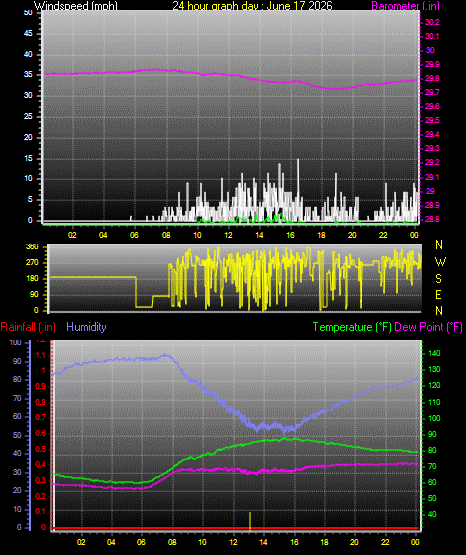The image size is (466, 555).
Task: Click the 04 hour label under the rainfall chart
Action: pos(111,542)
